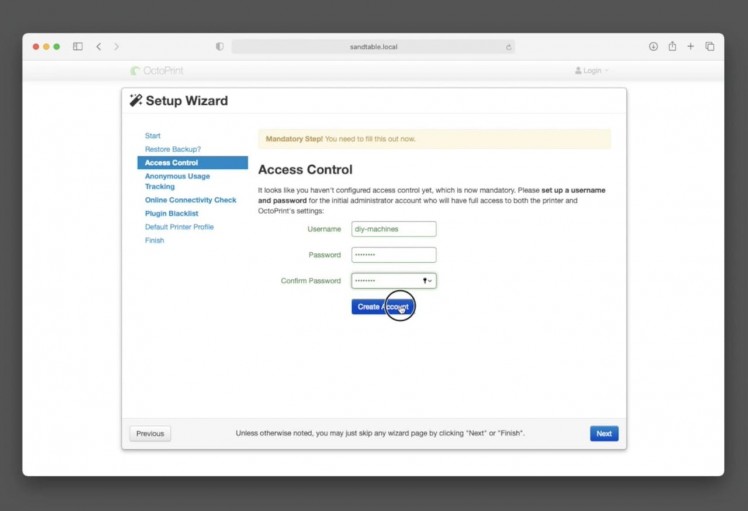Open the Plugin Blacklist step

(x=171, y=213)
